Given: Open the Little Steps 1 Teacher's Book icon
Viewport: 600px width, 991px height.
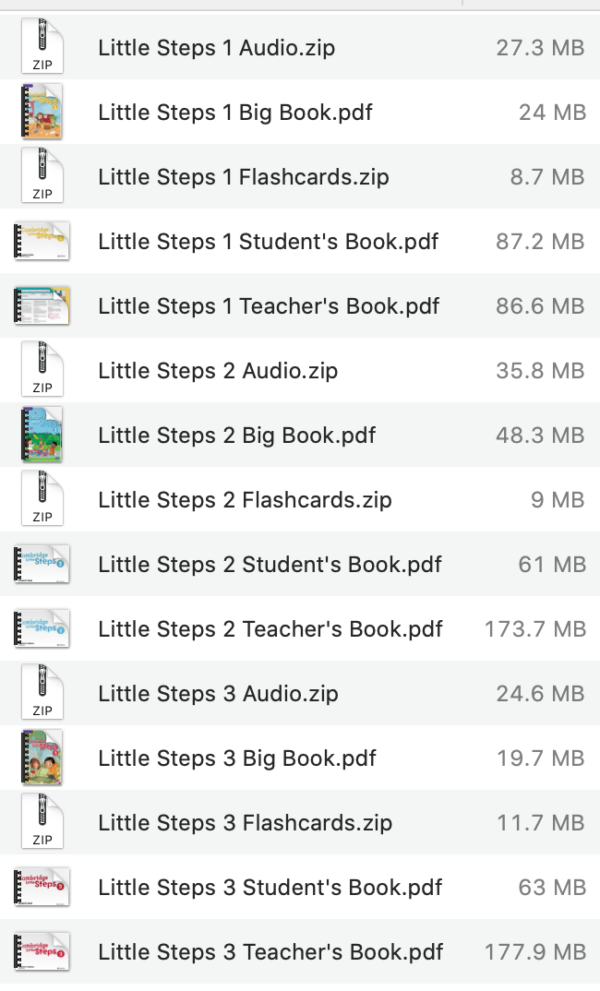Looking at the screenshot, I should click(x=41, y=306).
